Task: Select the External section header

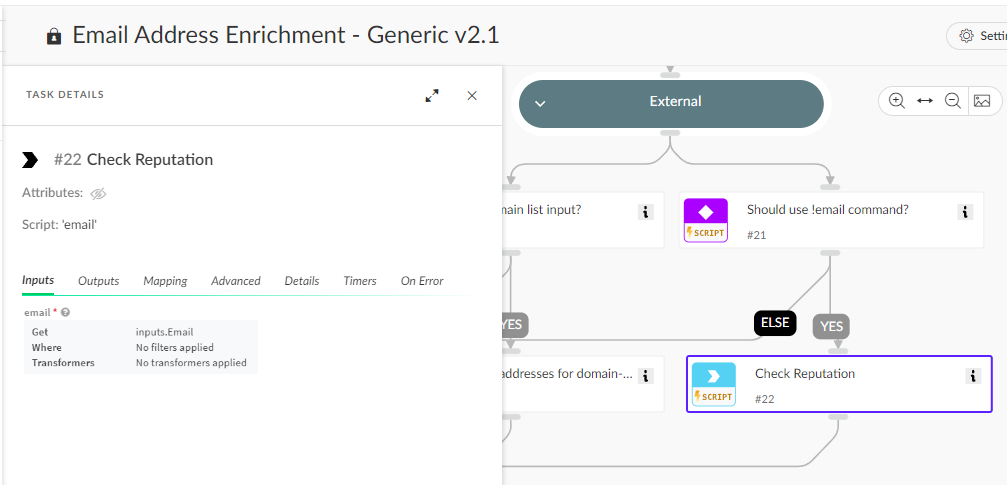Action: point(671,103)
